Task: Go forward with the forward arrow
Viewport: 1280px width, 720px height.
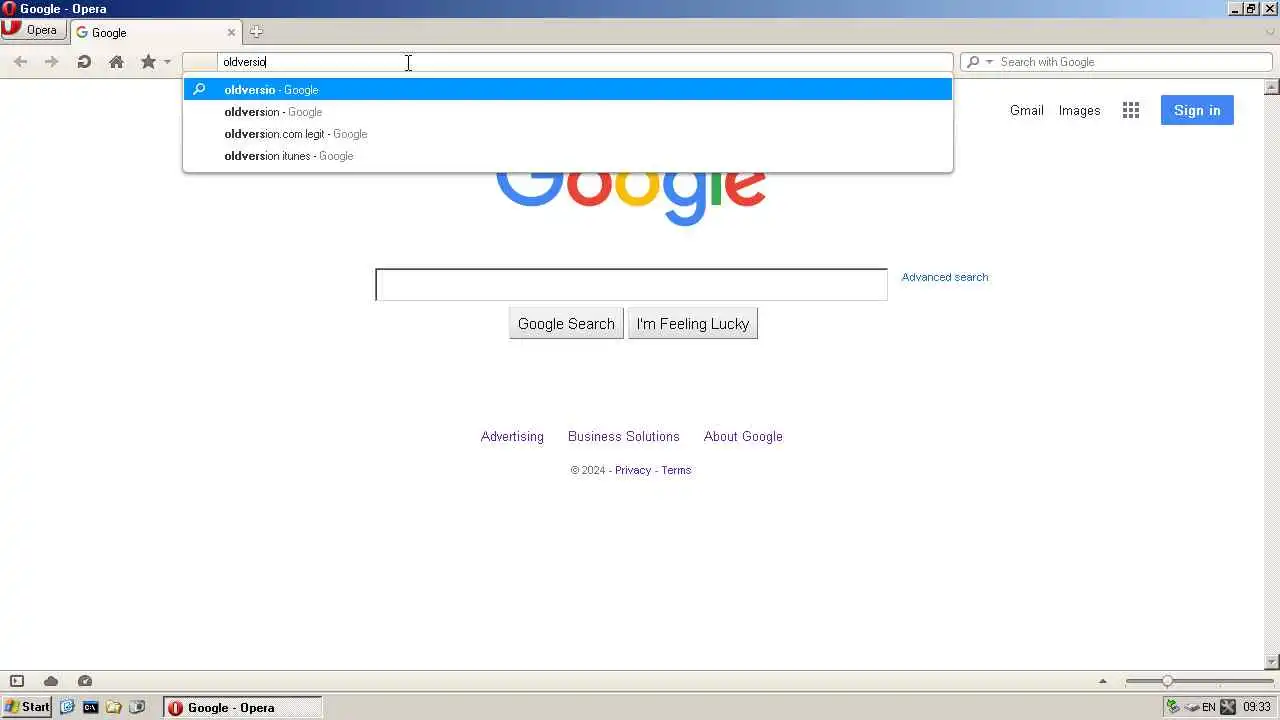Action: 52,62
